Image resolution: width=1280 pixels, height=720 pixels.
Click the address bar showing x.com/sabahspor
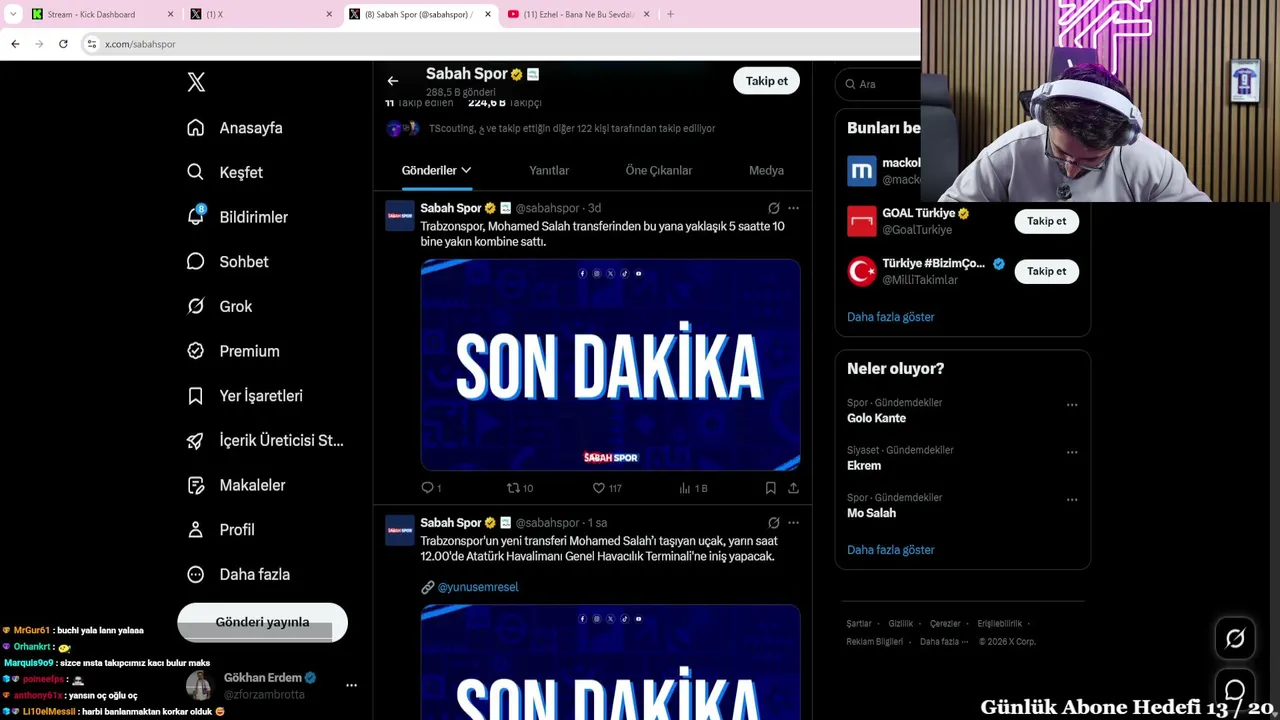point(500,44)
